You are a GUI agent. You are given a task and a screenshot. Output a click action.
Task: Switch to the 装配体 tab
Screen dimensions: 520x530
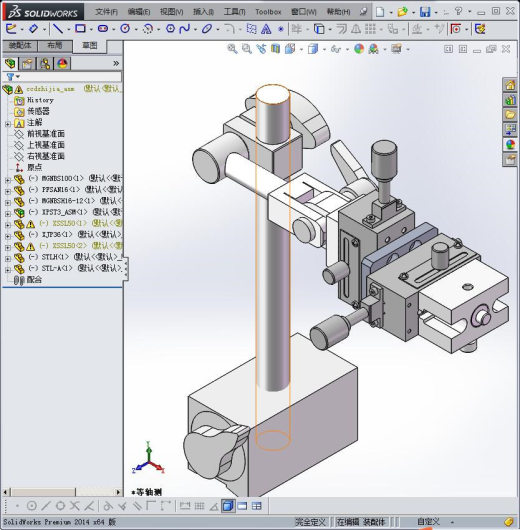(x=20, y=46)
